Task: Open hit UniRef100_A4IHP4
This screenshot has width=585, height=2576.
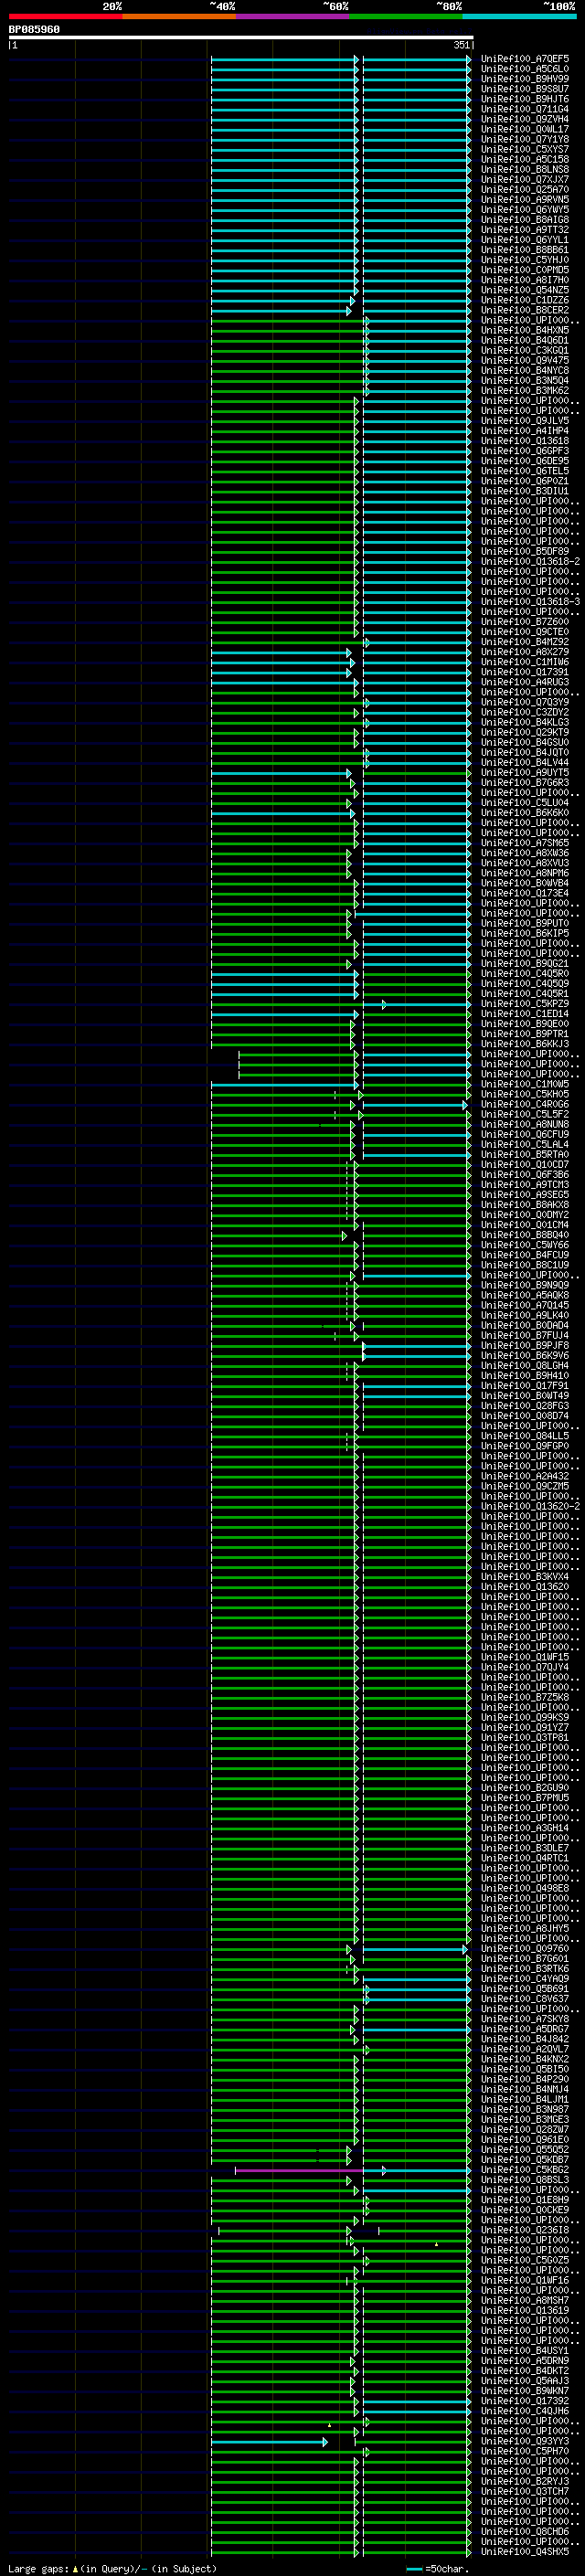Action: pyautogui.click(x=525, y=431)
